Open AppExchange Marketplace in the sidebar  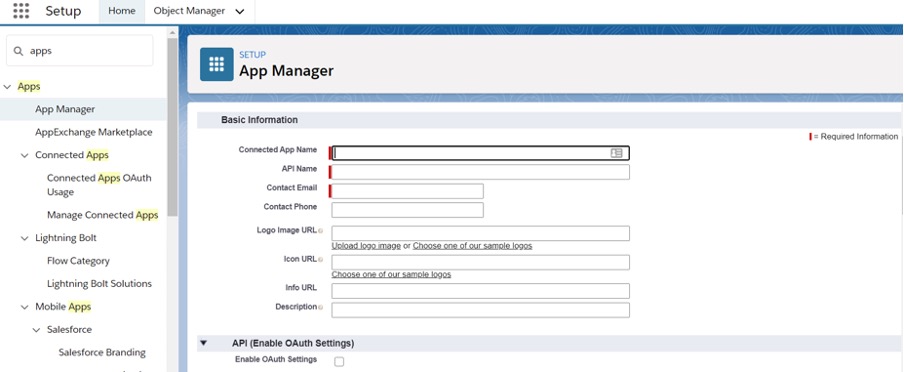click(x=94, y=132)
